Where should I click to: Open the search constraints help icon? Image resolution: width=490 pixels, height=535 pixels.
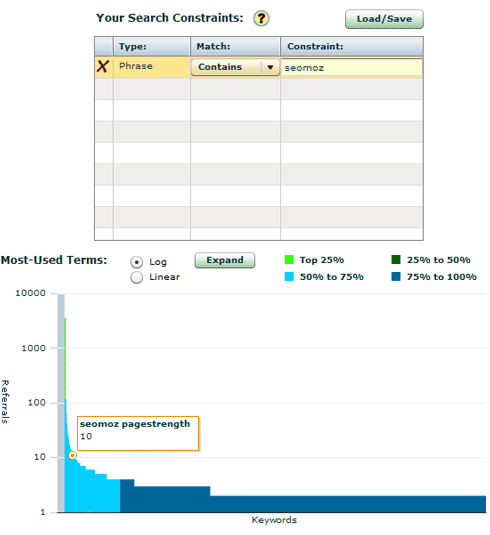point(261,18)
